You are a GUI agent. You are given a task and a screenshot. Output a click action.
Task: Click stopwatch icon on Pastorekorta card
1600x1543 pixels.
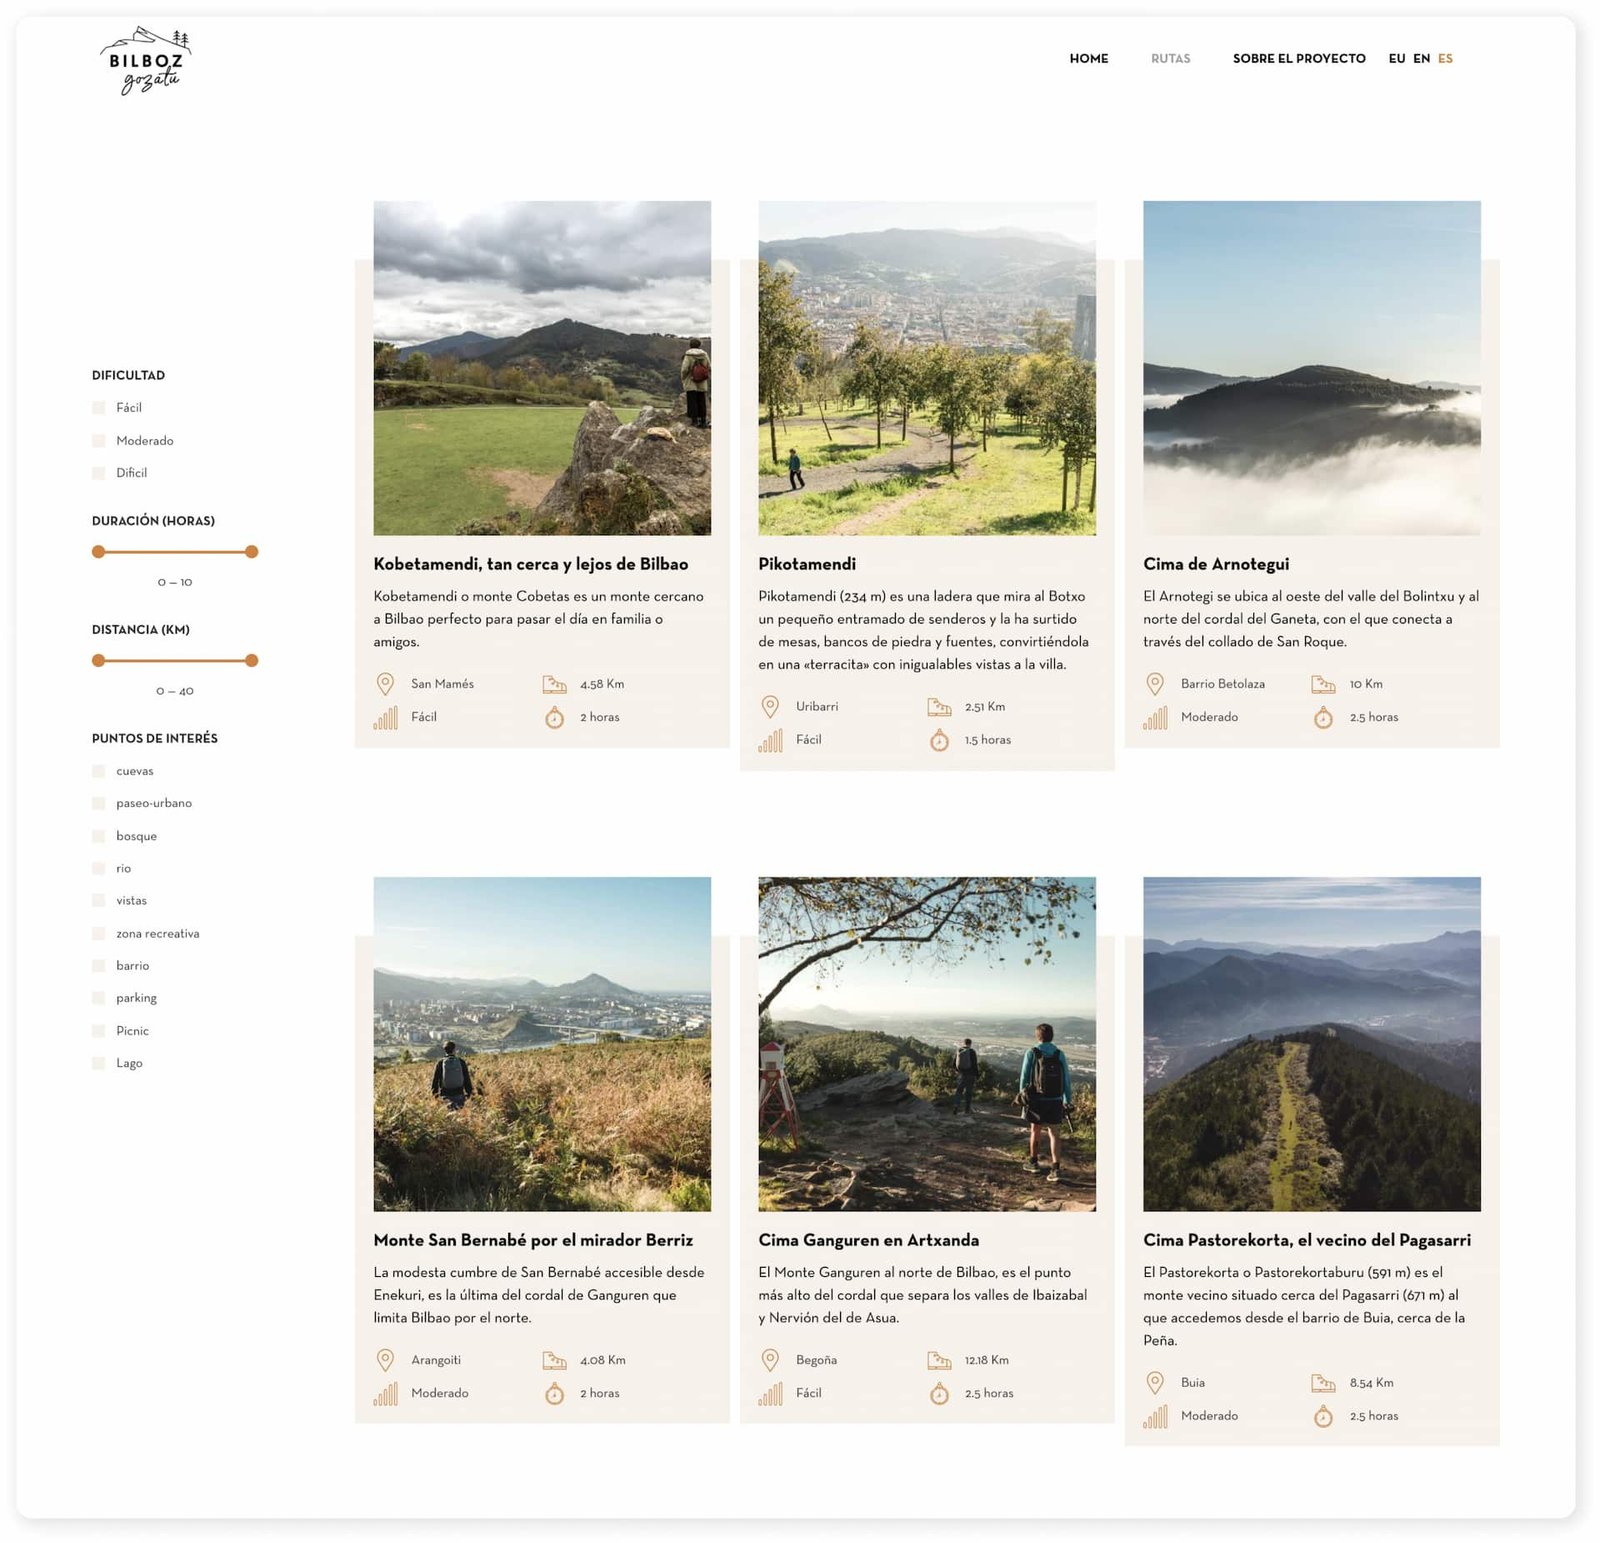point(1323,1416)
